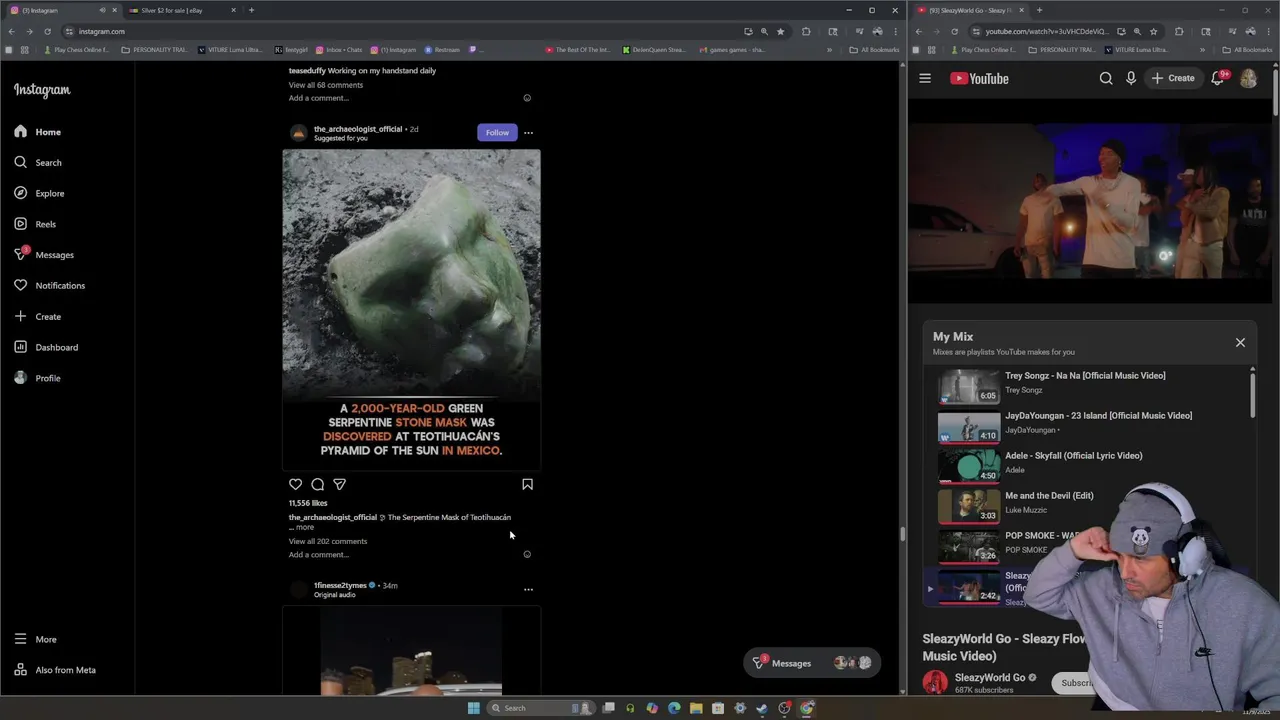Viewport: 1280px width, 720px height.
Task: Click the YouTube video player
Action: tap(1092, 200)
